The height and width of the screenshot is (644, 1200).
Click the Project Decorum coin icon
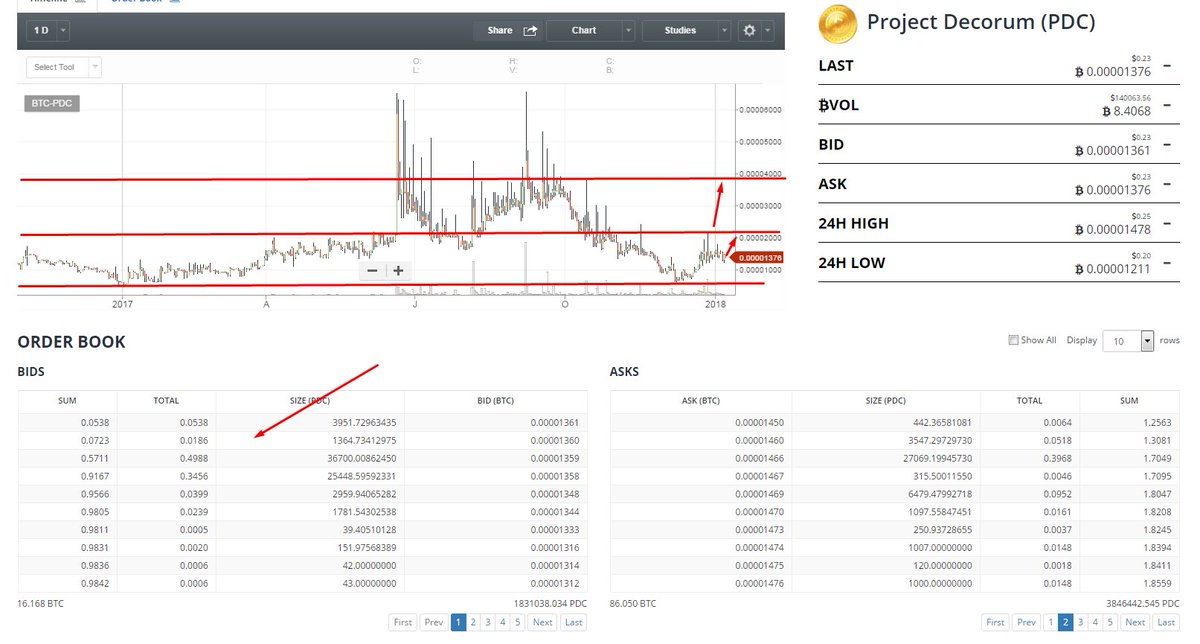coord(837,22)
